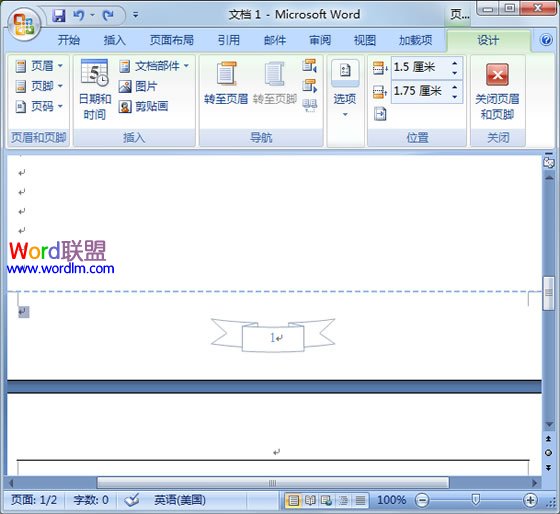Select the 视图 tab
This screenshot has width=560, height=514.
(365, 40)
